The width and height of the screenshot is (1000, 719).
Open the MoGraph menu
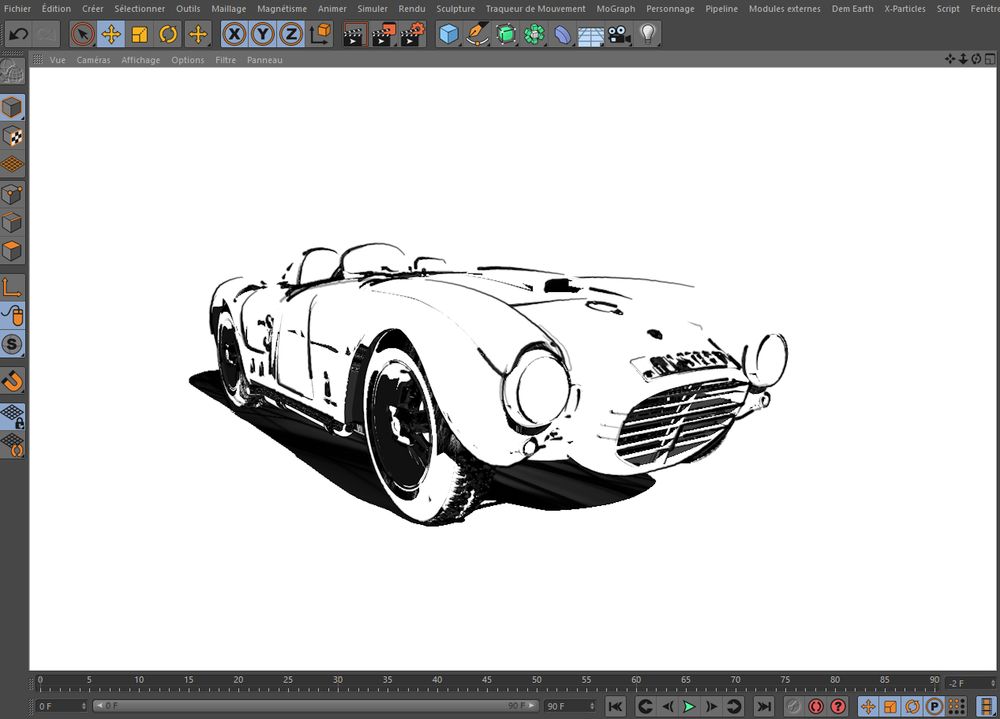(x=615, y=8)
